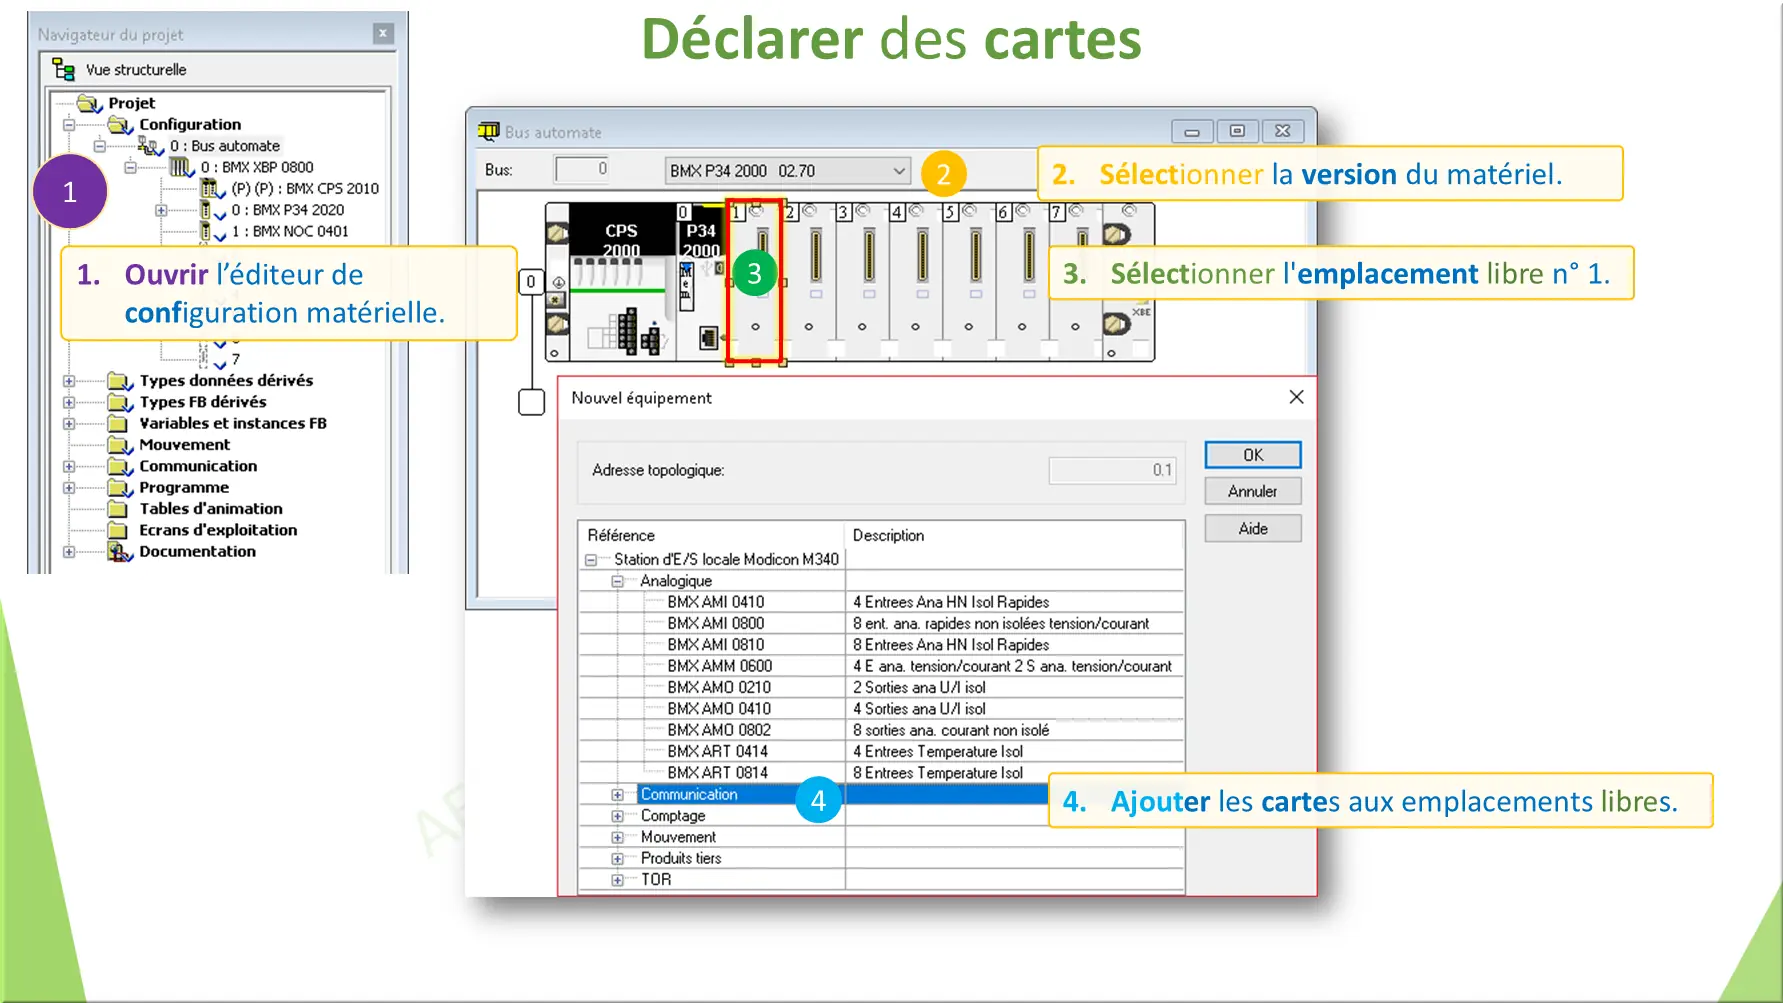The height and width of the screenshot is (1003, 1783).
Task: Open the BMX P34 2000 version dropdown
Action: click(898, 170)
